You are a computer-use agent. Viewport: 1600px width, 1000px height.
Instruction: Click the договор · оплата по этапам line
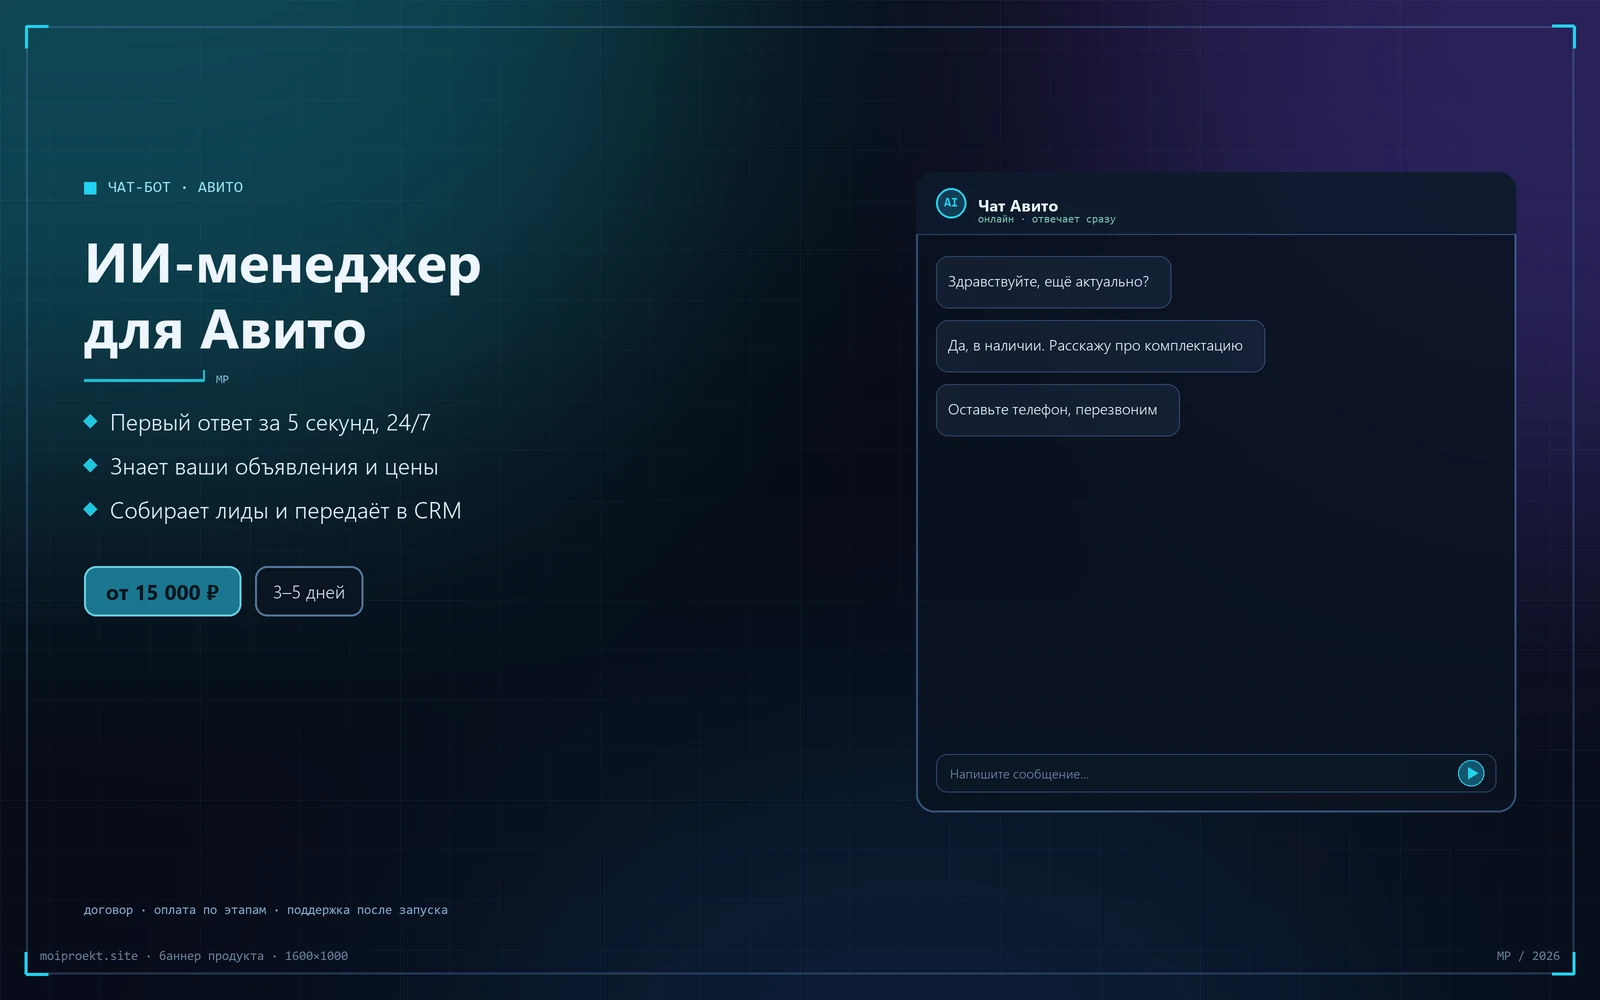(x=266, y=910)
